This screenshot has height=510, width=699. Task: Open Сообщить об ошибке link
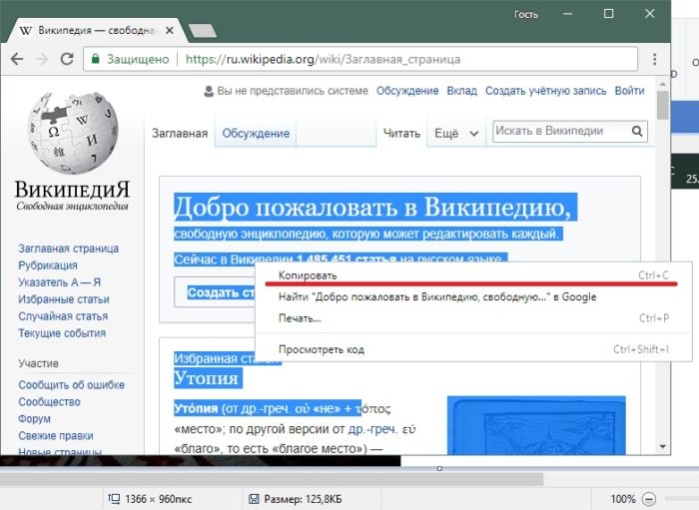71,385
